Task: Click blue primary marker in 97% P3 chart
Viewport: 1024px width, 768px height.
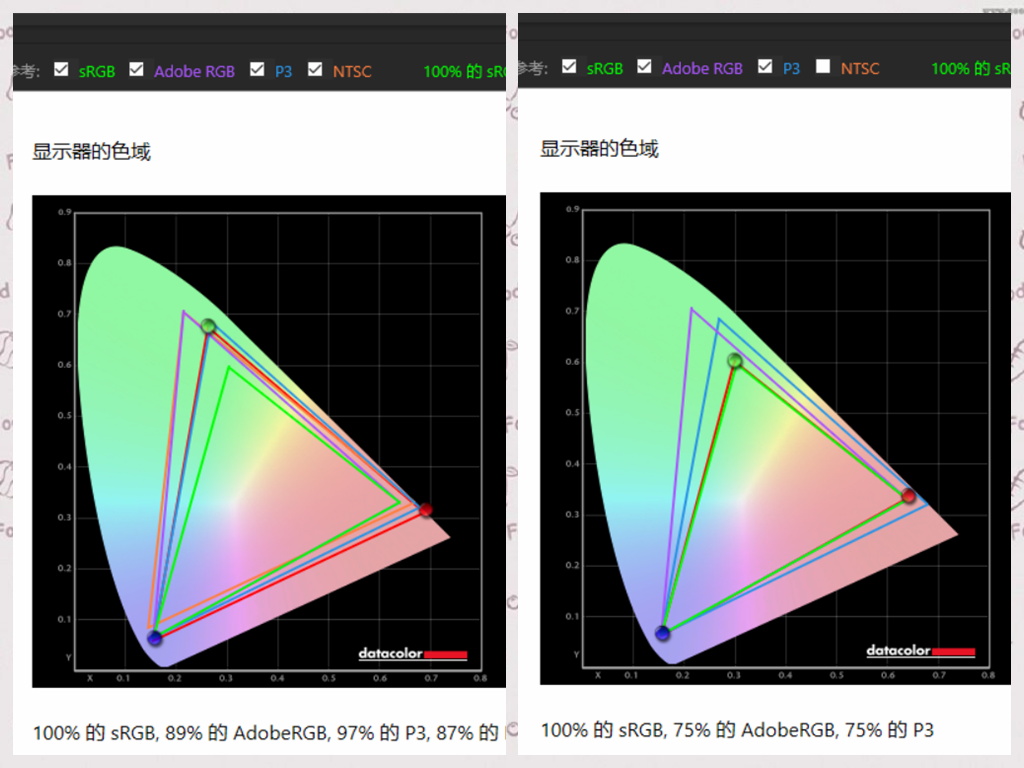Action: click(x=154, y=638)
